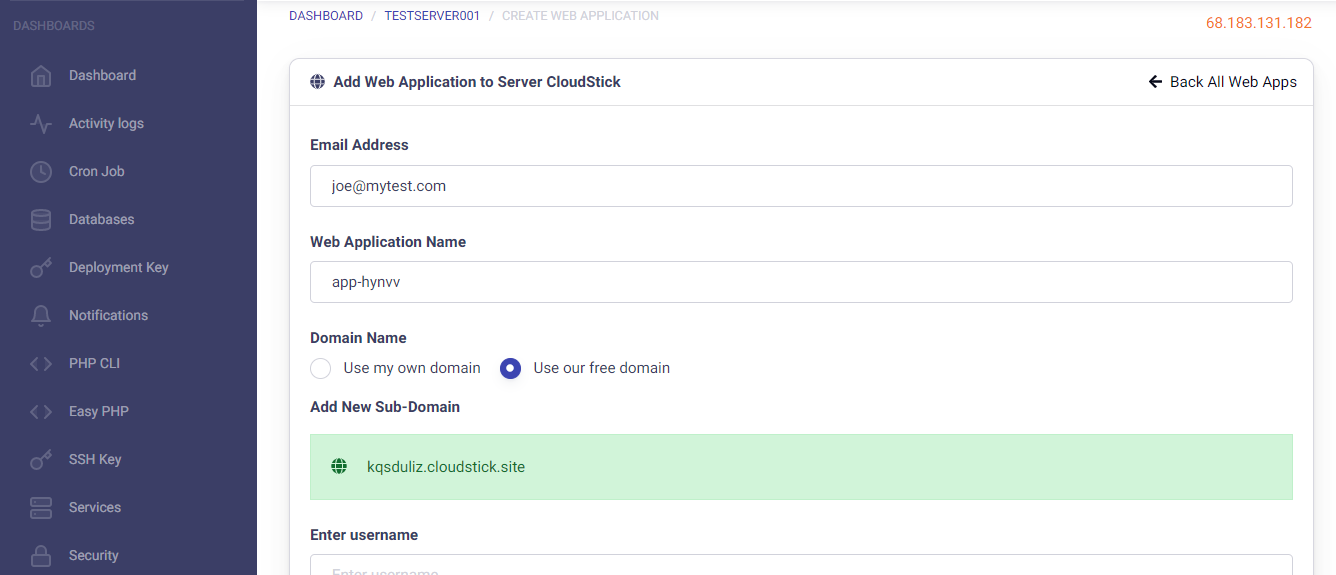Viewport: 1336px width, 575px height.
Task: Click the PHP CLI code brackets icon
Action: coord(41,364)
